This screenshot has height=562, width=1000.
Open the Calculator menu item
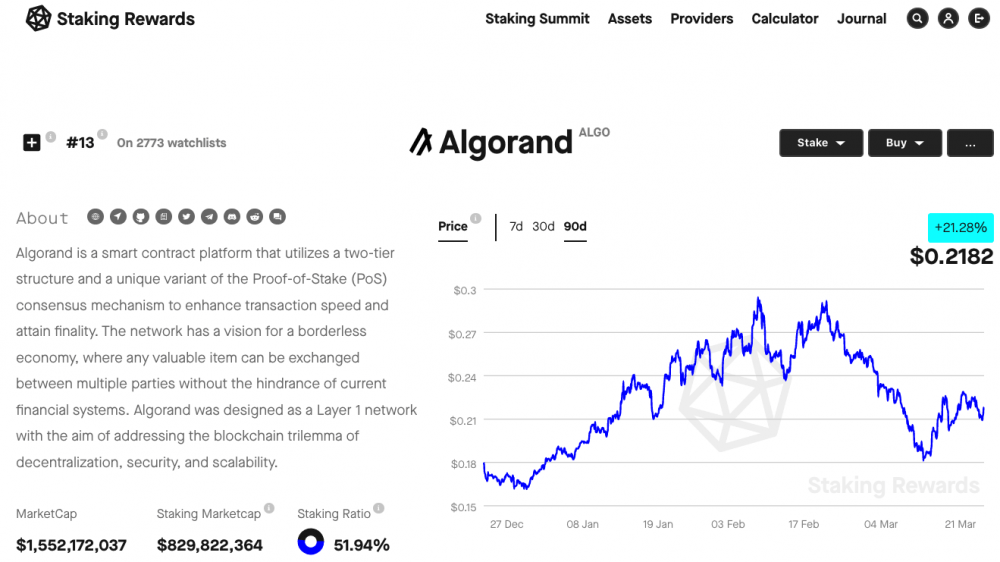tap(784, 19)
